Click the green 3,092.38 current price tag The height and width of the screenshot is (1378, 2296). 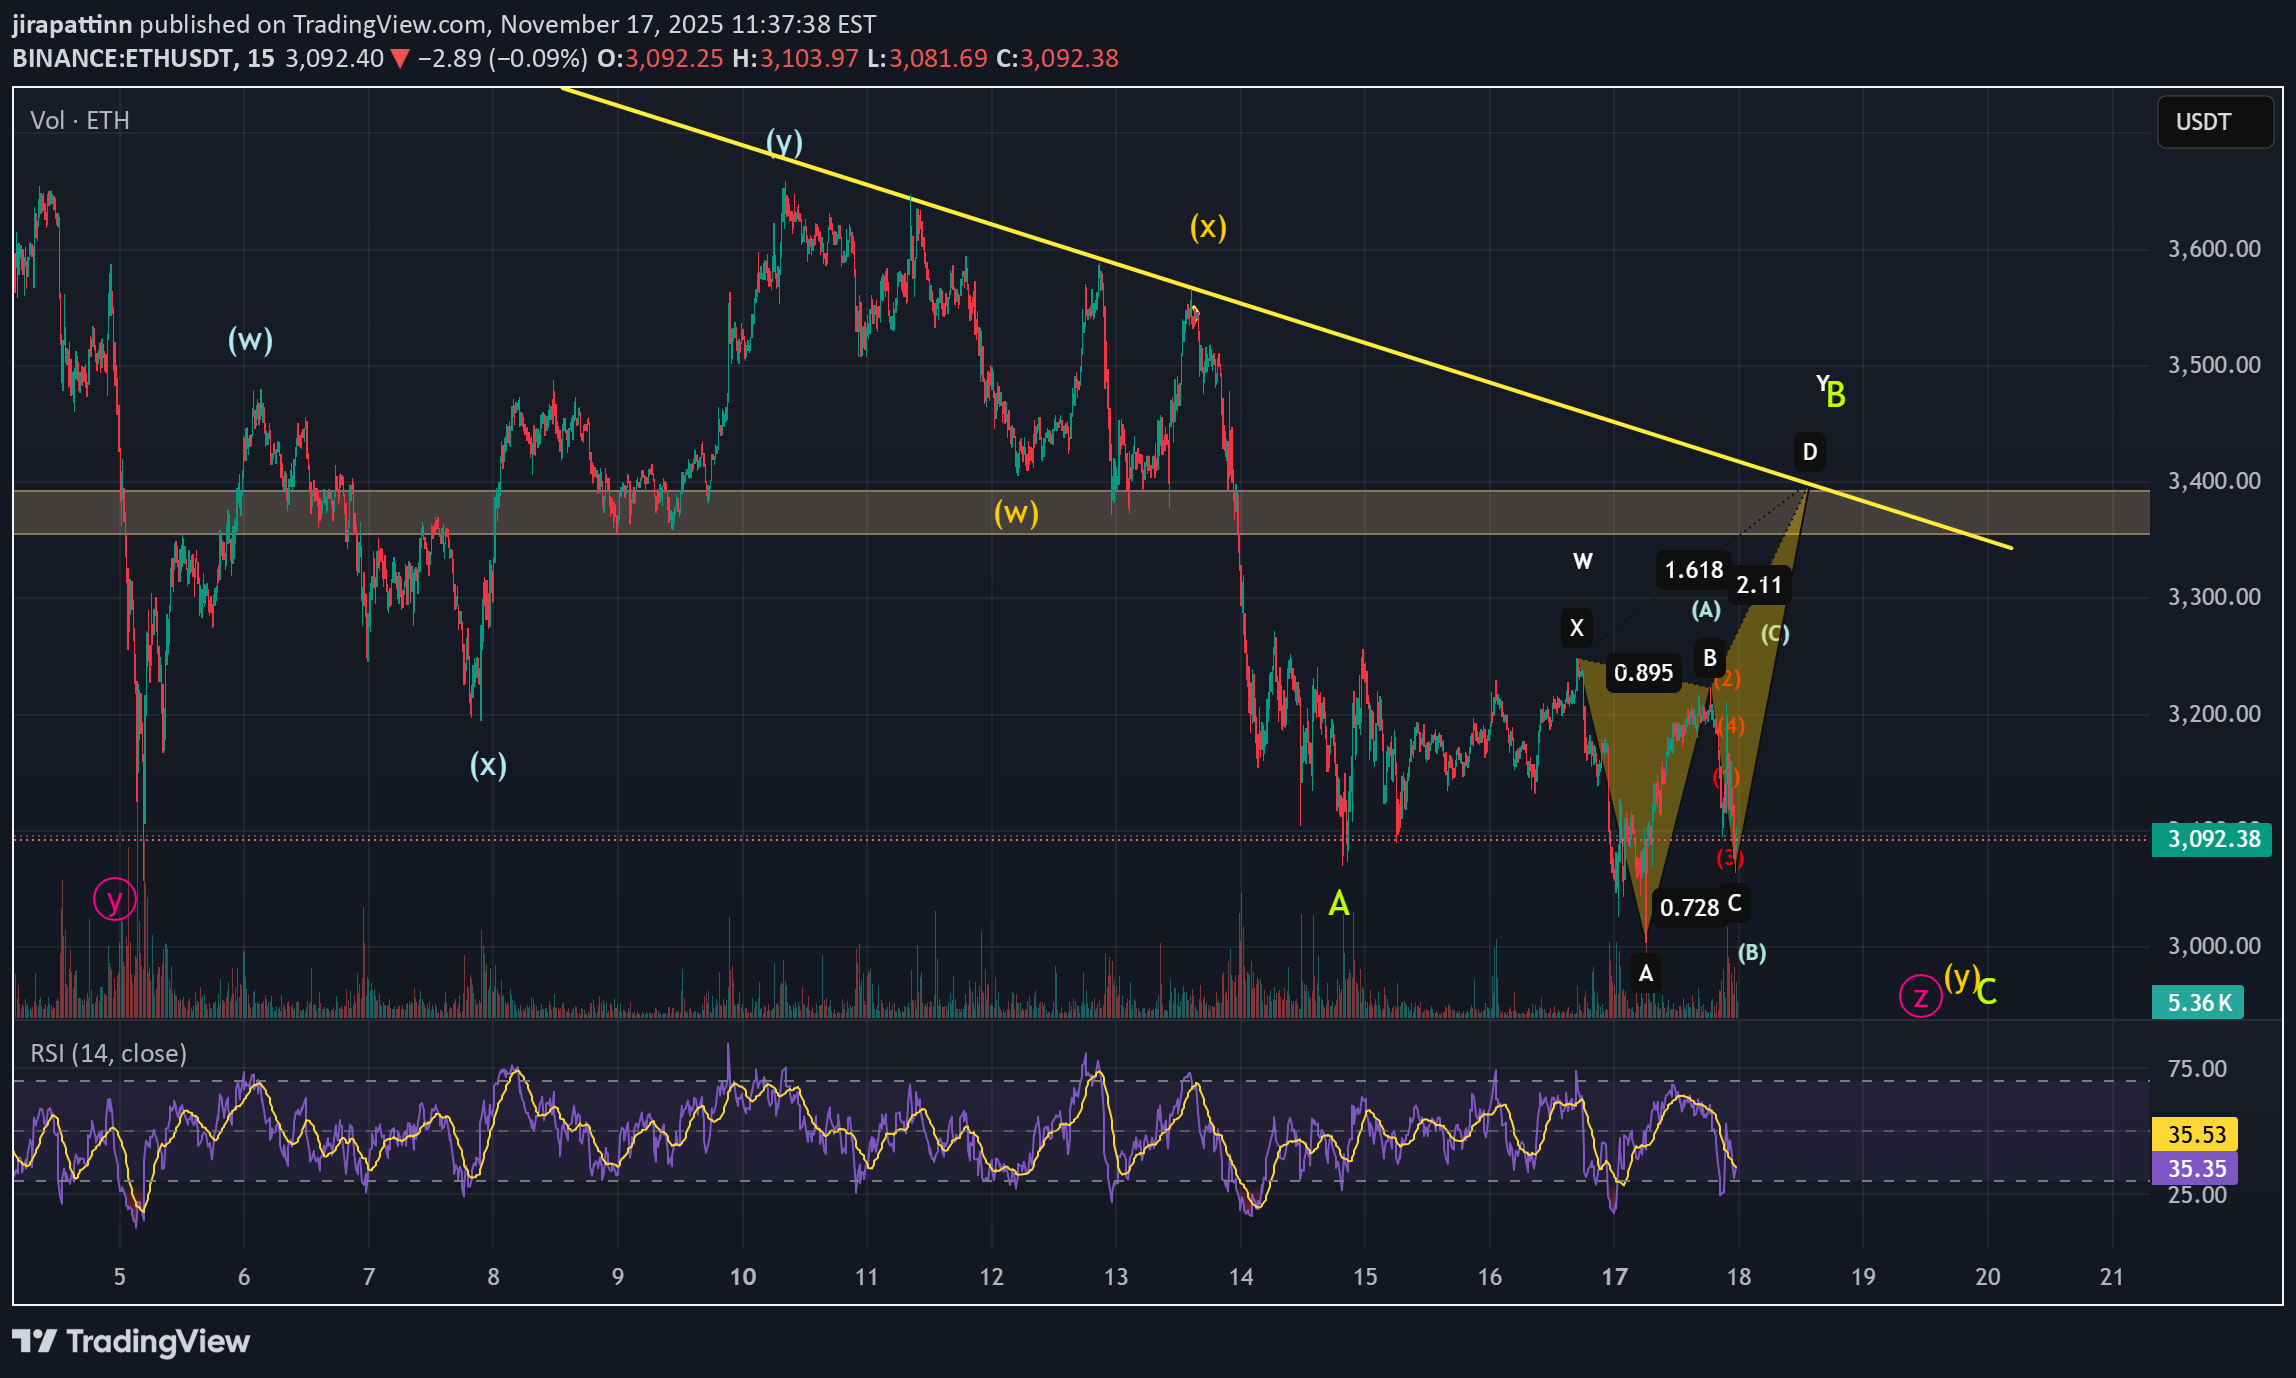click(x=2211, y=839)
